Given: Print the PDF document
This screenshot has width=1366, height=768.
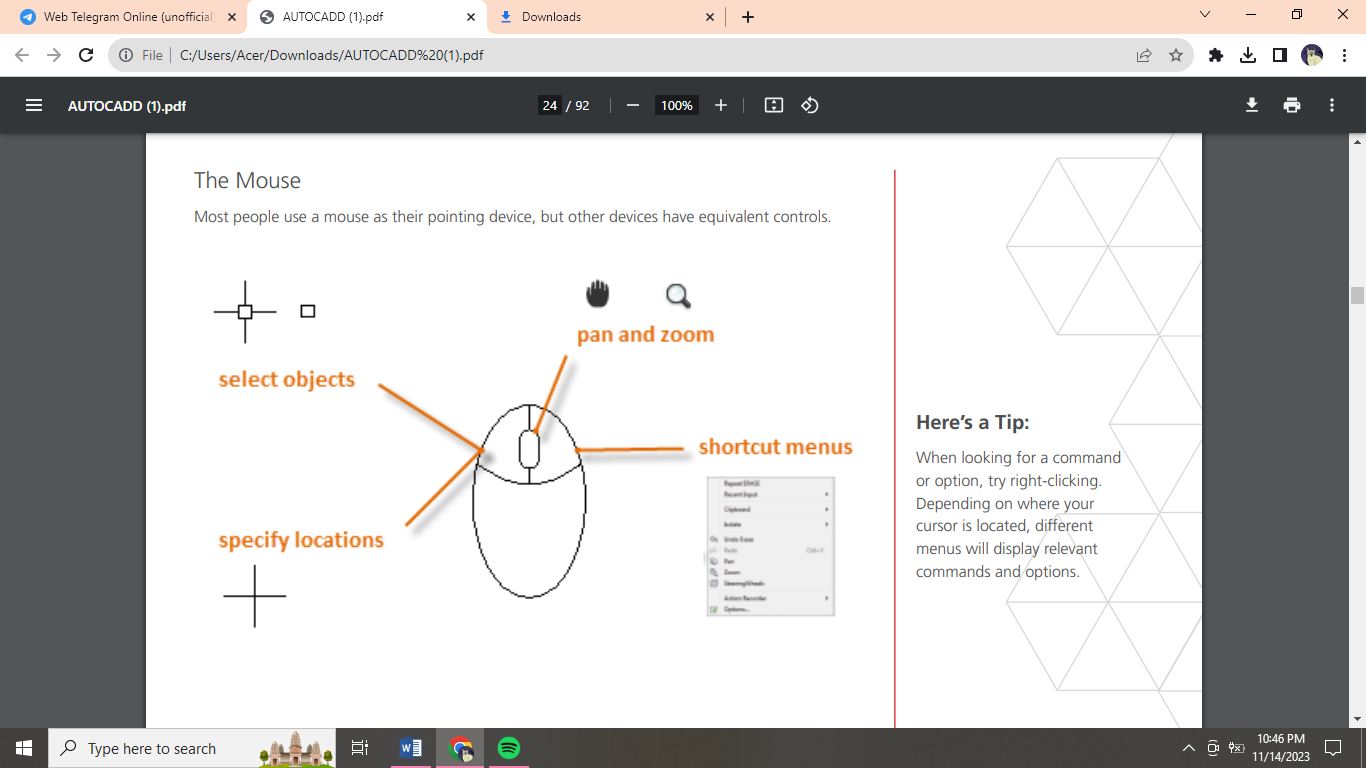Looking at the screenshot, I should (1292, 105).
